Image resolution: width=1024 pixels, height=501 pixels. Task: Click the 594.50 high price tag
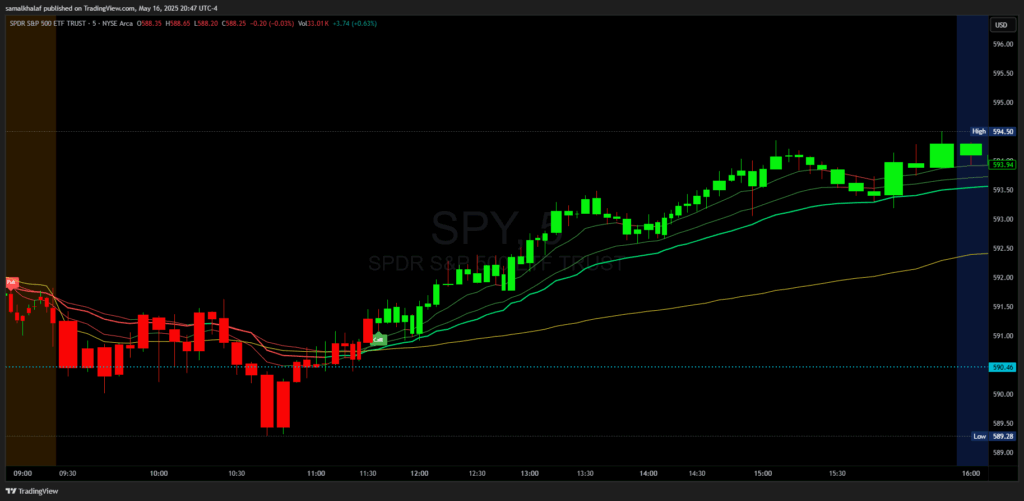(x=1002, y=131)
